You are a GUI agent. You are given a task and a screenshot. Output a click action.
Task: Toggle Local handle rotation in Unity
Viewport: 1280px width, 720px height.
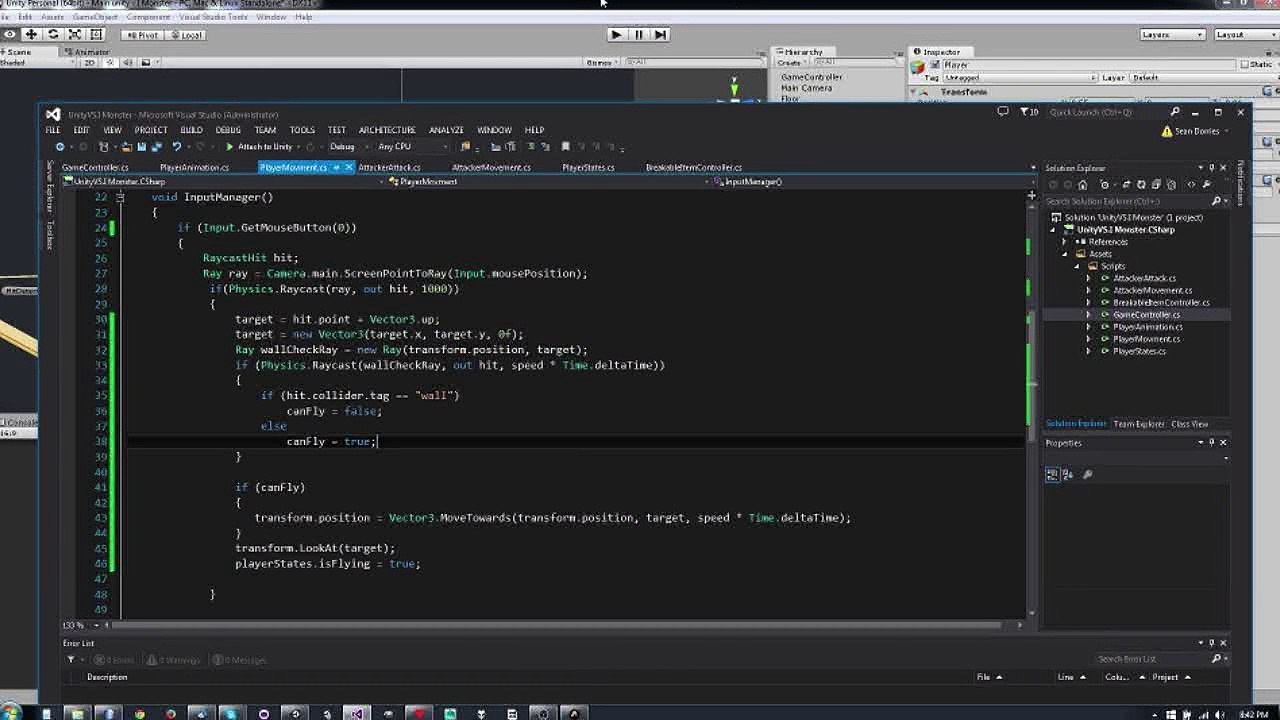185,35
